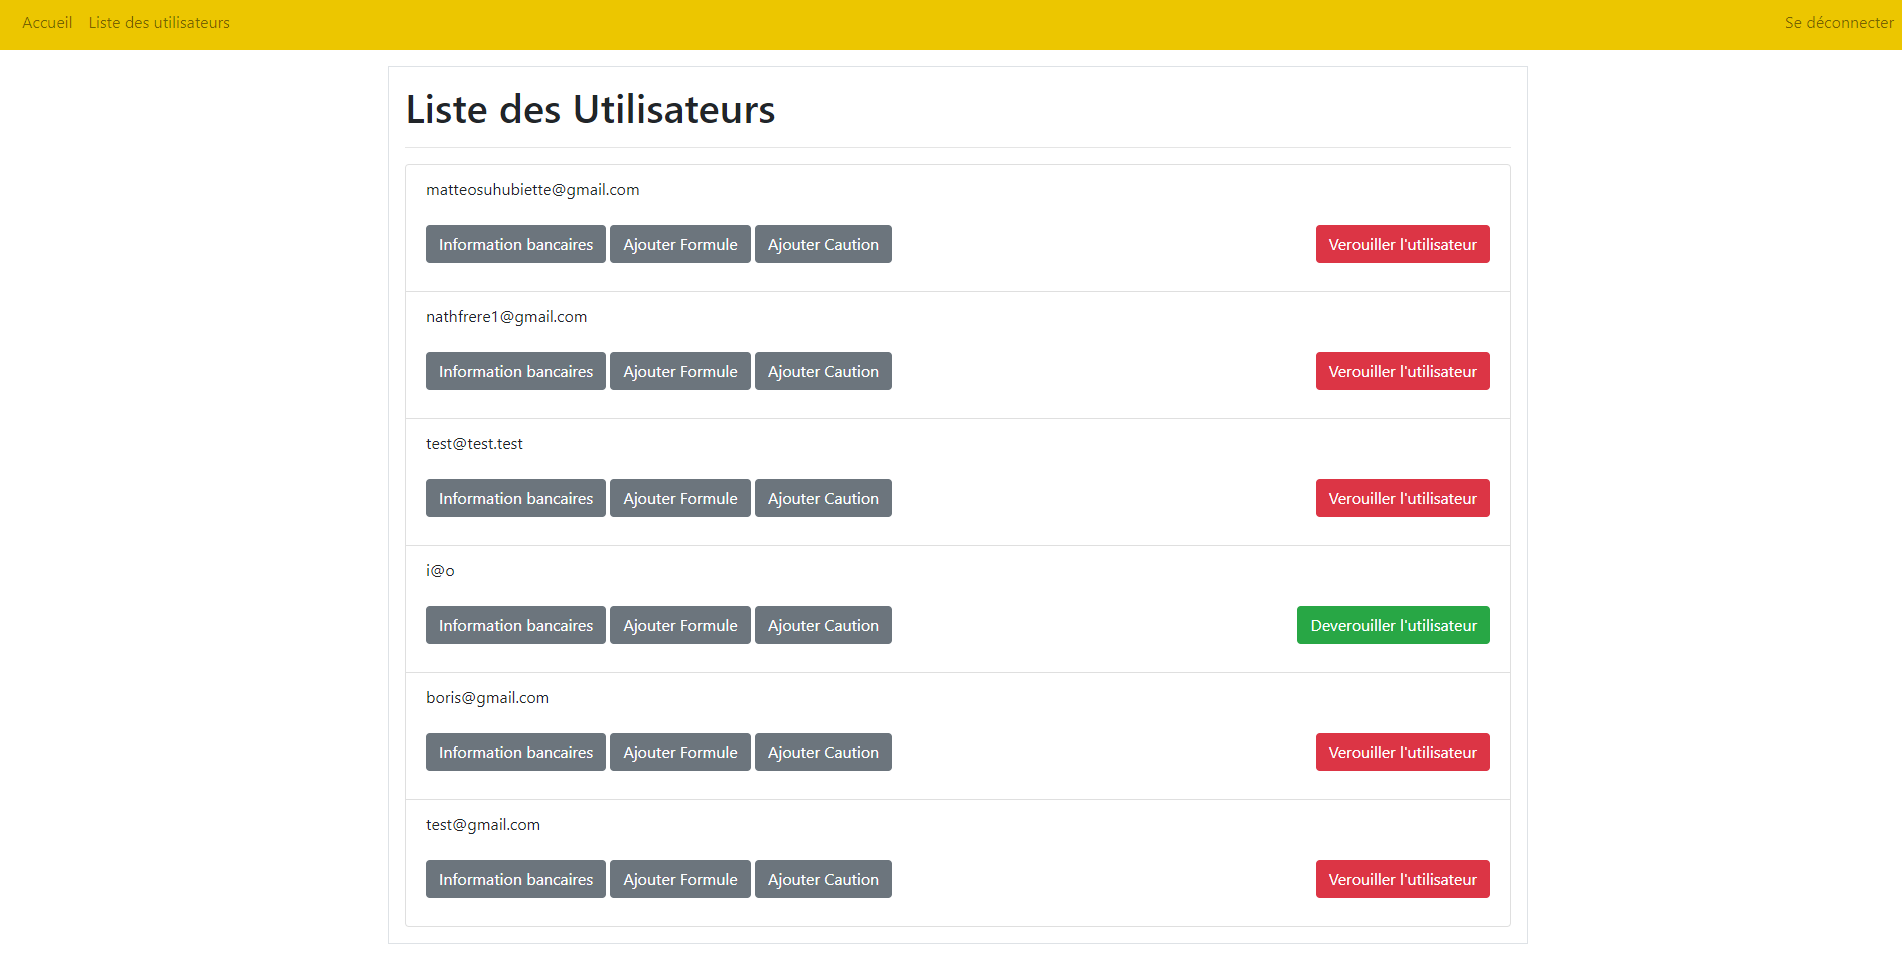The height and width of the screenshot is (972, 1902).
Task: Open Liste des utilisateurs nav link
Action: click(159, 22)
